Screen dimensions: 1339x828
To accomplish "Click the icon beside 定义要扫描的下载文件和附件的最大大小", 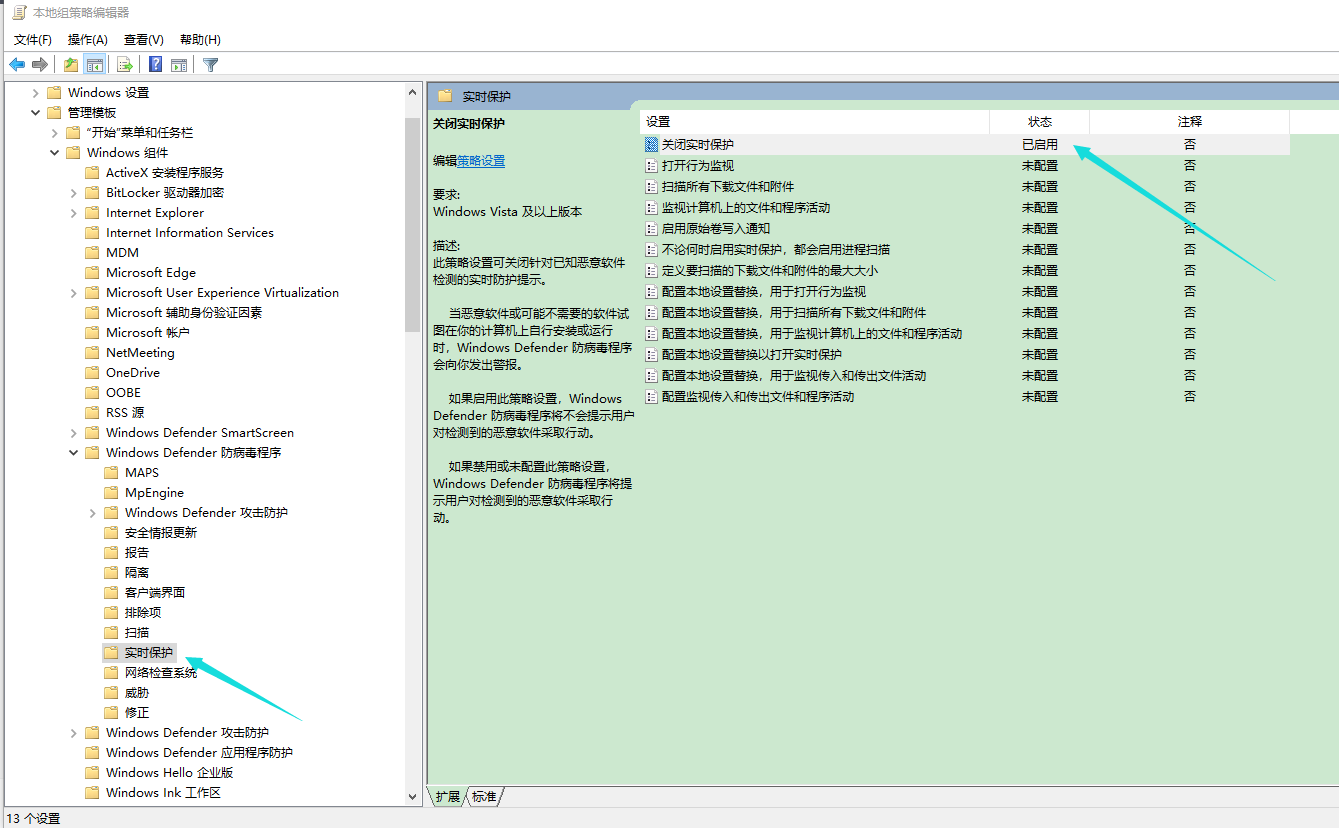I will (652, 271).
